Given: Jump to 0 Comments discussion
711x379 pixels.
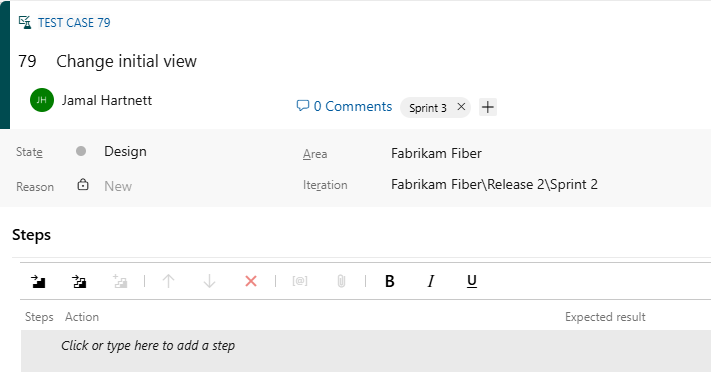Looking at the screenshot, I should [353, 106].
